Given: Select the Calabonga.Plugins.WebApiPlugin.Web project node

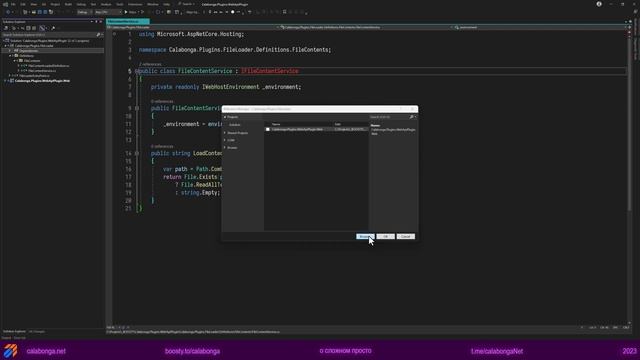Looking at the screenshot, I should pos(42,81).
